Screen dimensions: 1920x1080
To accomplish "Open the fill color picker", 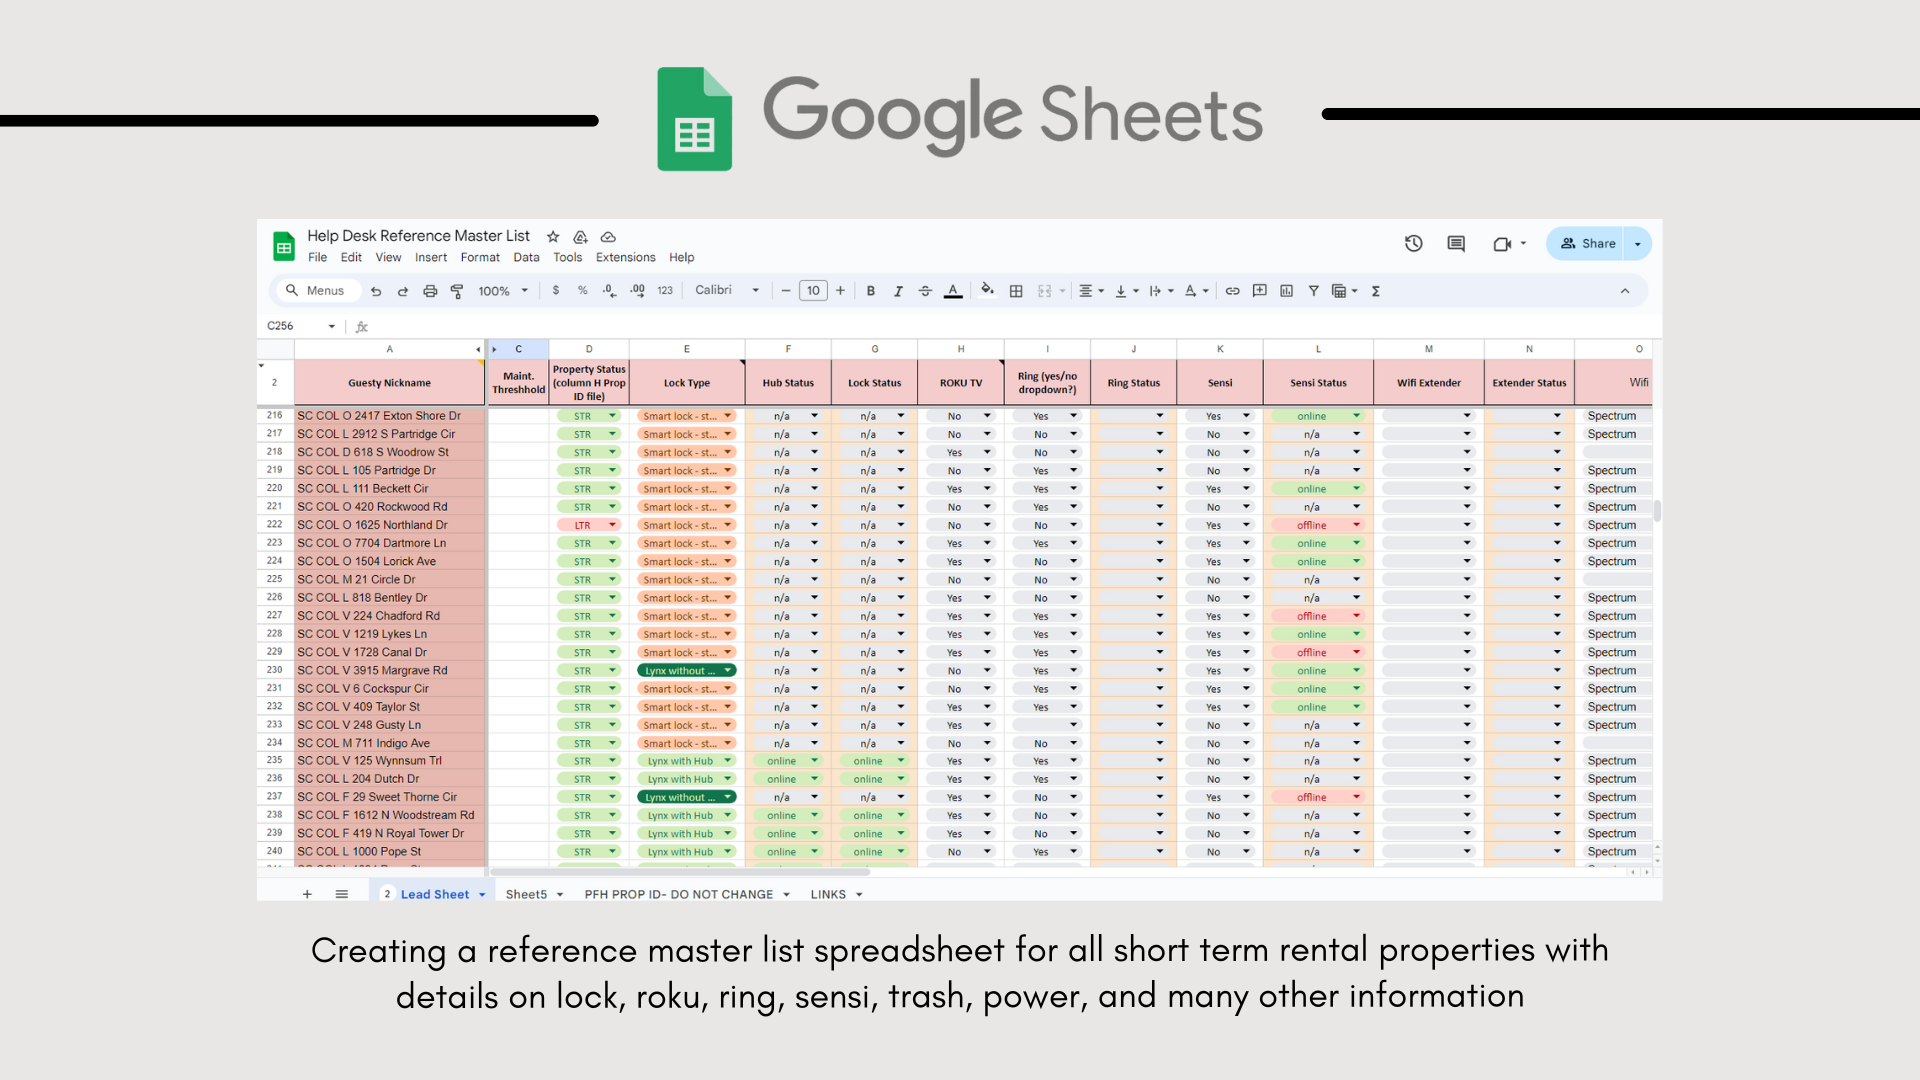I will [987, 290].
